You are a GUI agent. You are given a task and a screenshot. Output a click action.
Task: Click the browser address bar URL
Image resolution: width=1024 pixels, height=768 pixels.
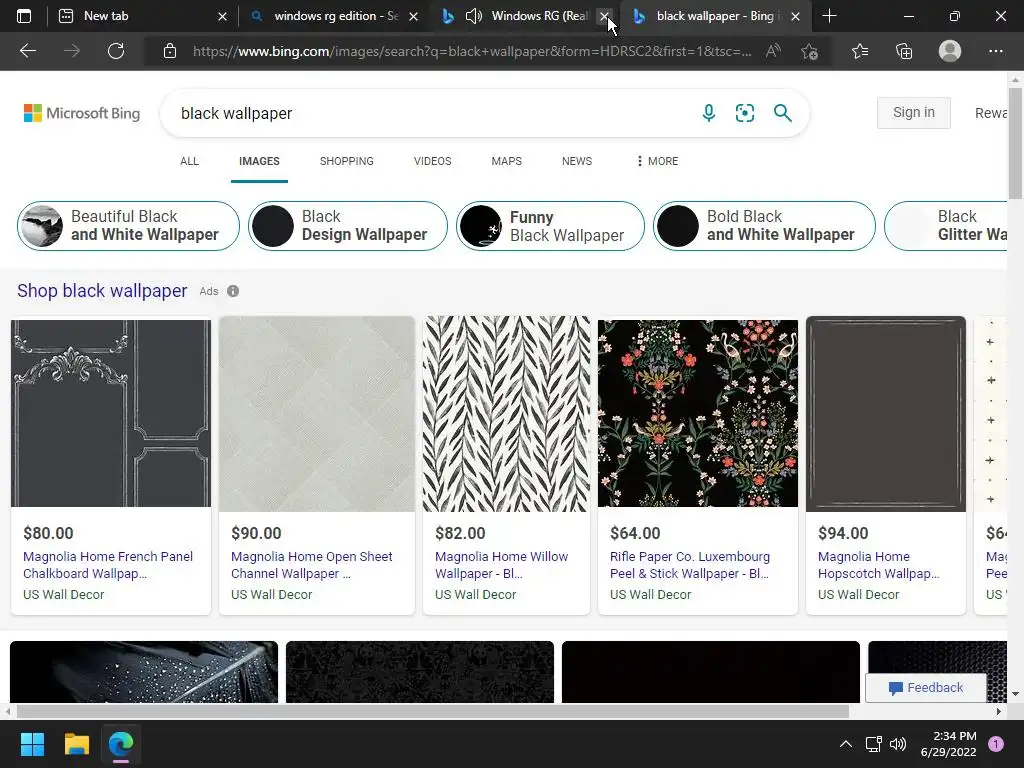click(472, 51)
